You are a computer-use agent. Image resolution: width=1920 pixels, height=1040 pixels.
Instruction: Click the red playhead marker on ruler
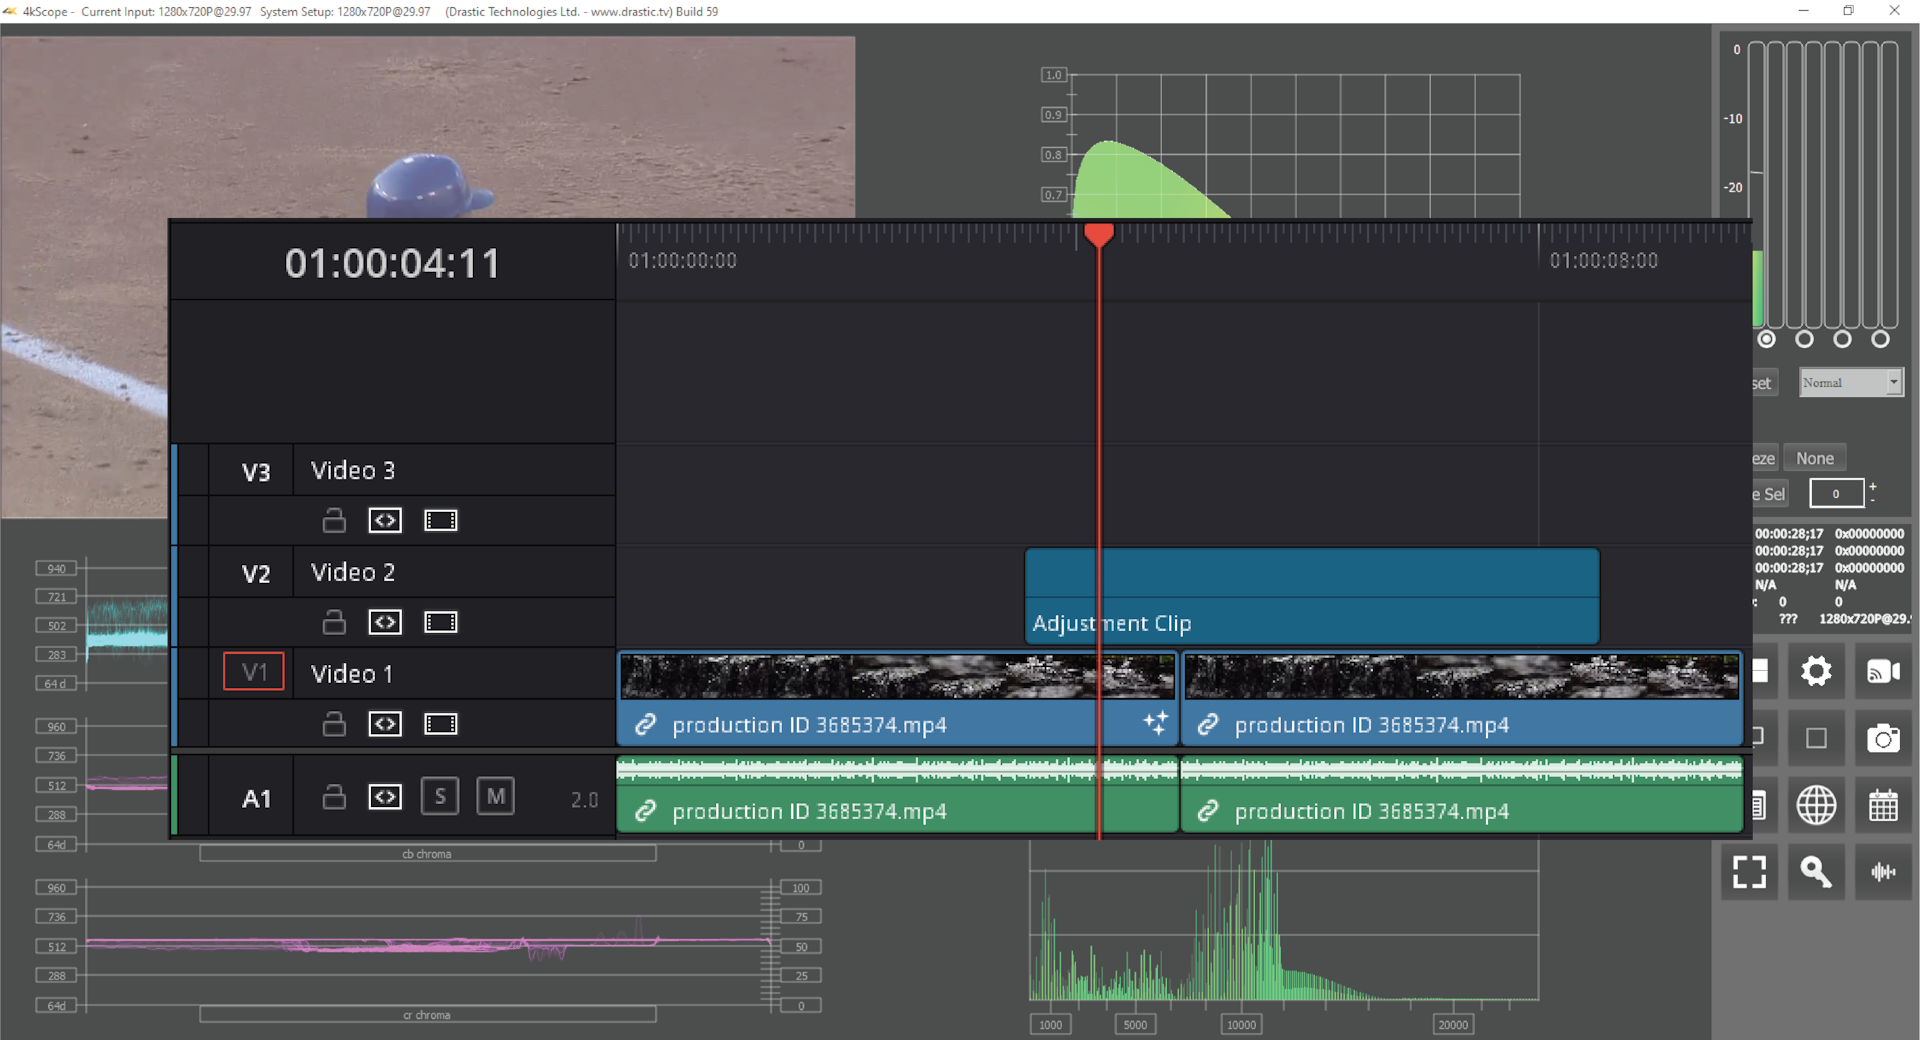(1099, 235)
